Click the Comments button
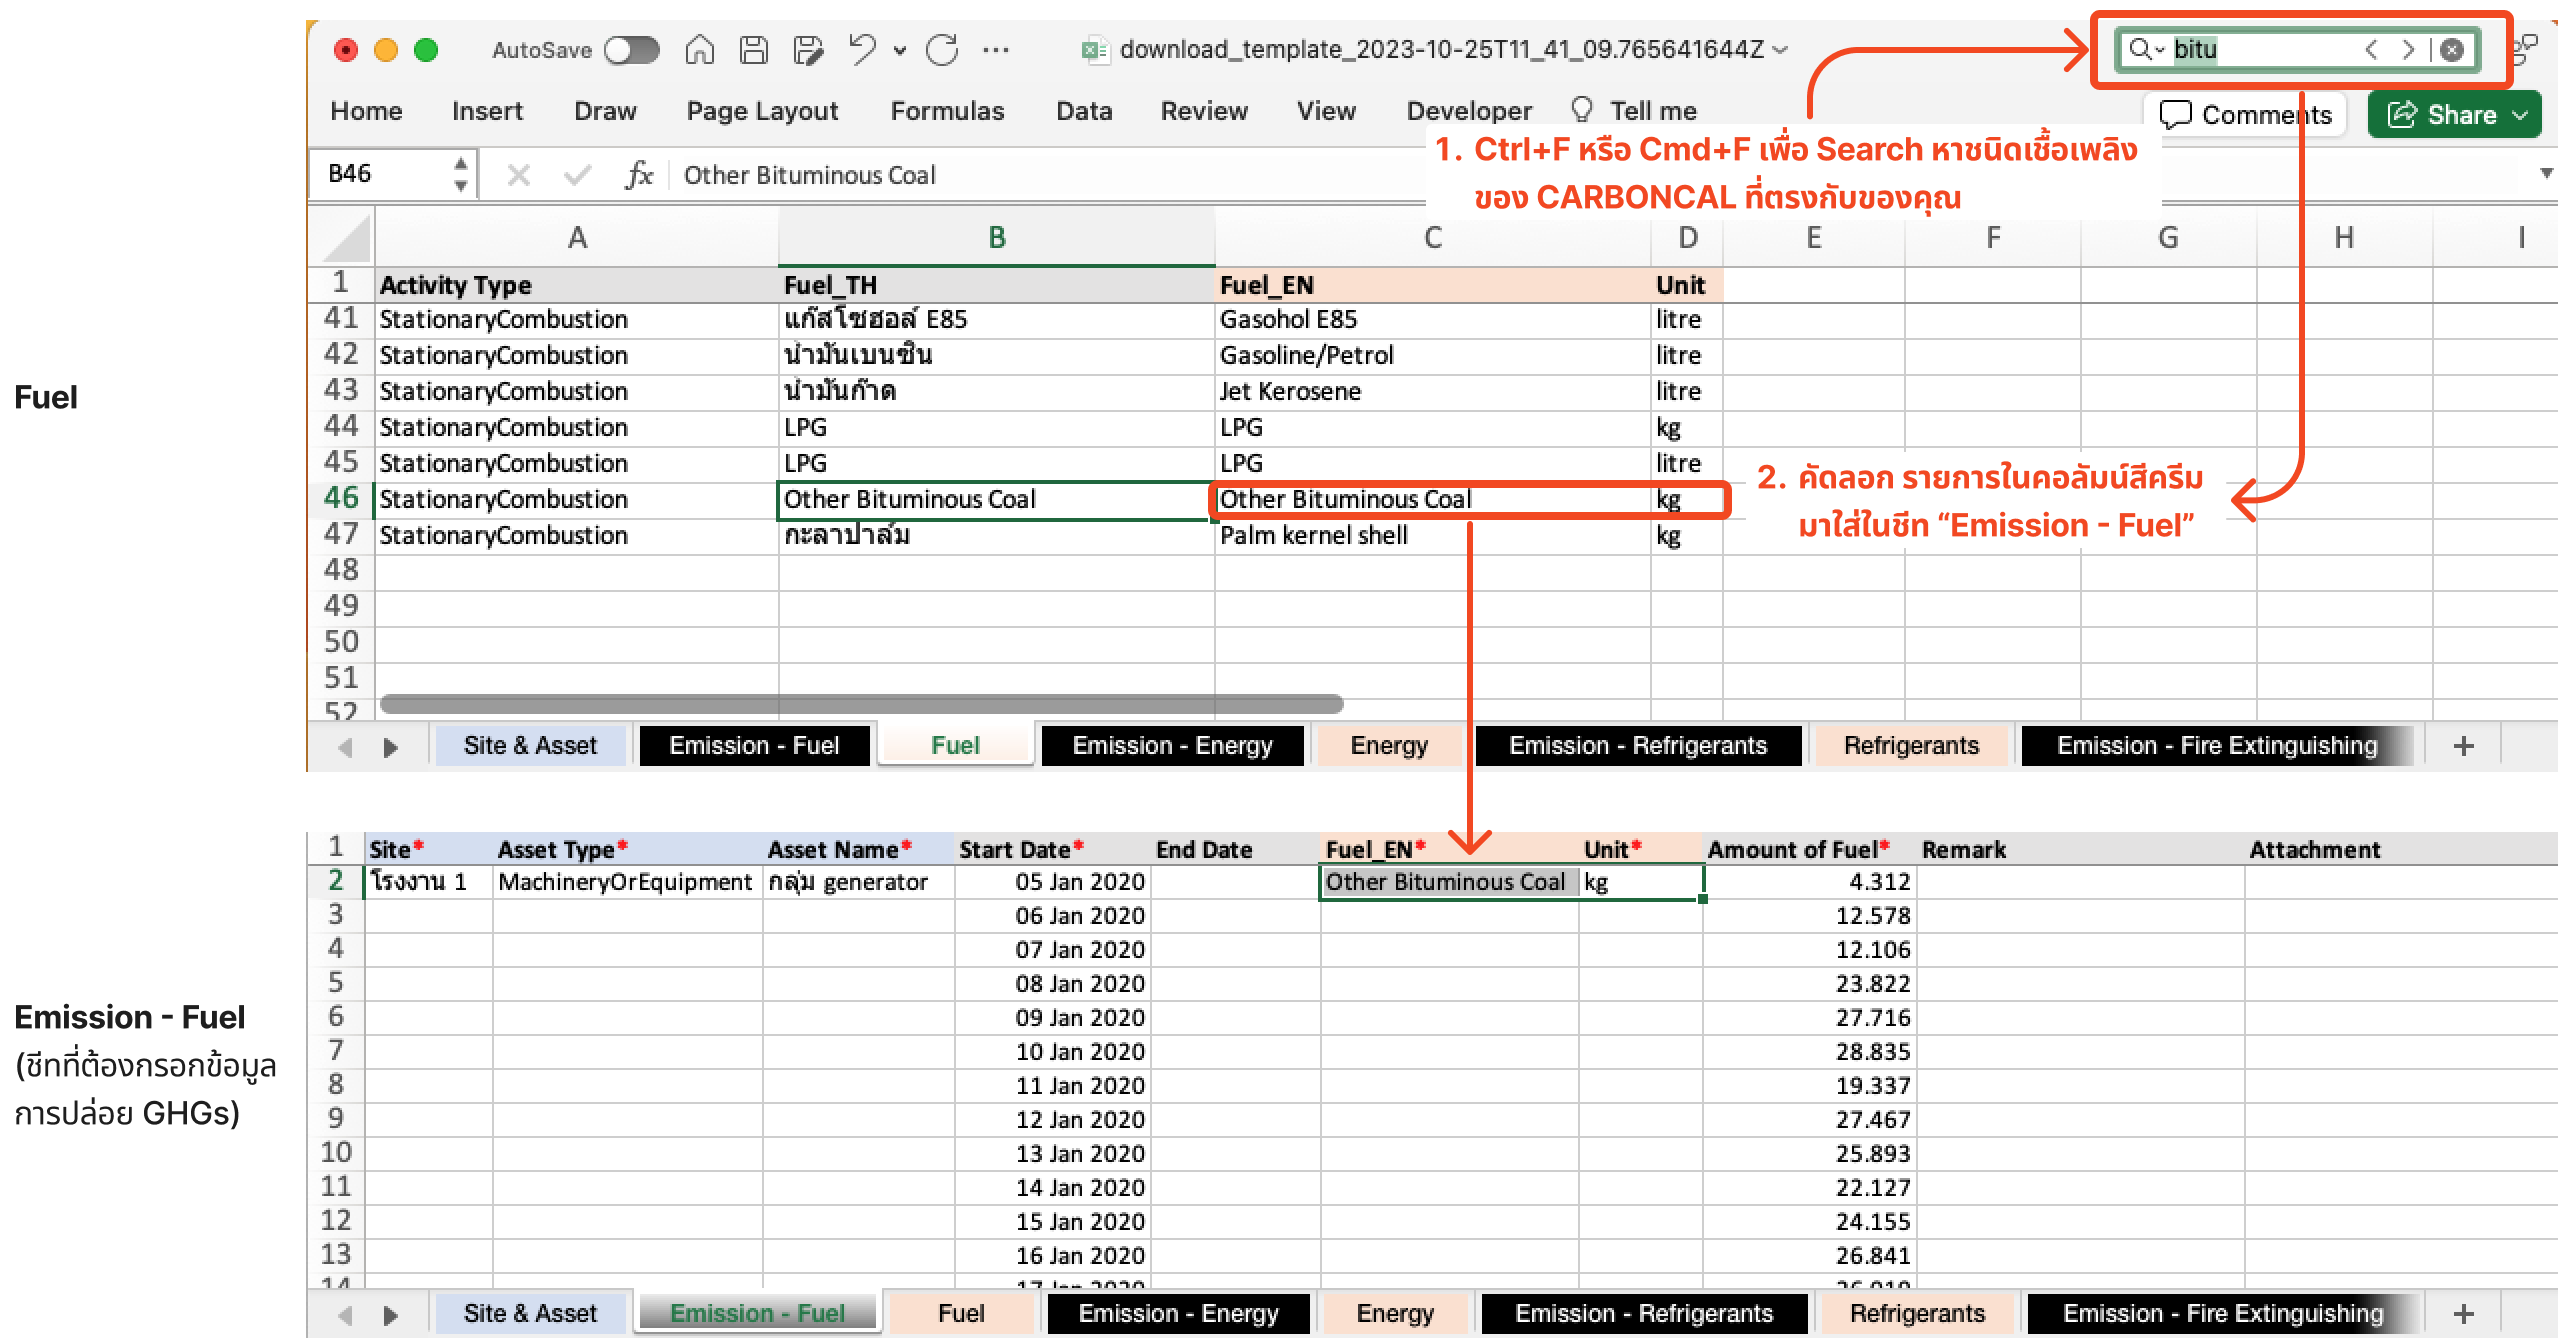The width and height of the screenshot is (2558, 1338). click(x=2245, y=115)
